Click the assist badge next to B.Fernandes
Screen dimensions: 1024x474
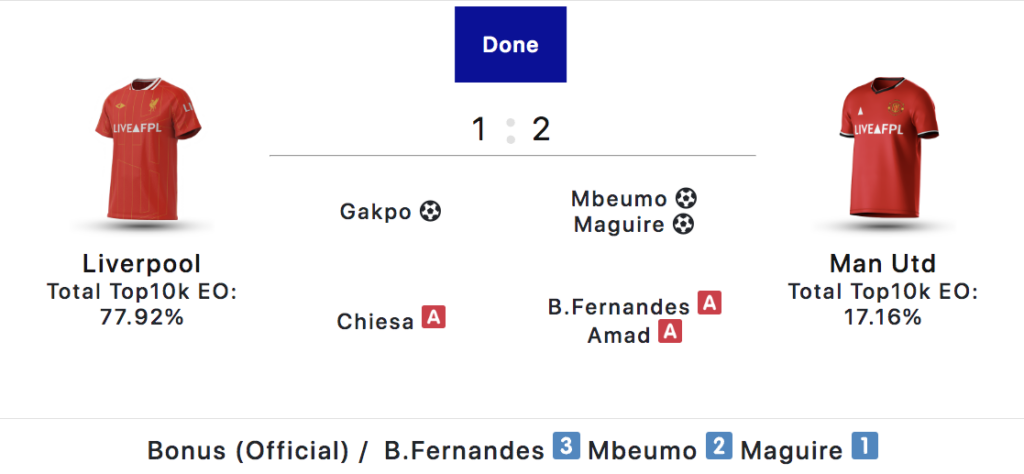[709, 303]
